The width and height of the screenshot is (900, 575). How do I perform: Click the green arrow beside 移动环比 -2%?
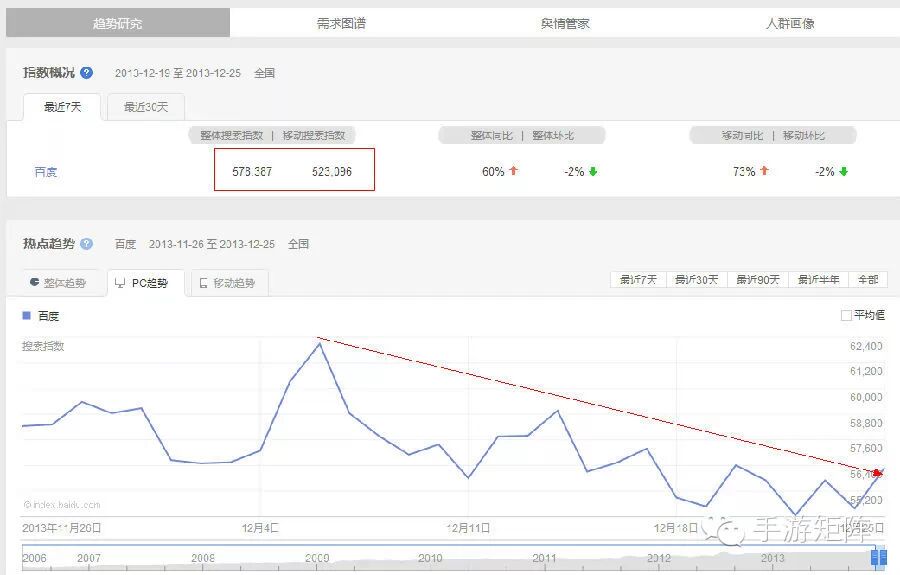844,171
